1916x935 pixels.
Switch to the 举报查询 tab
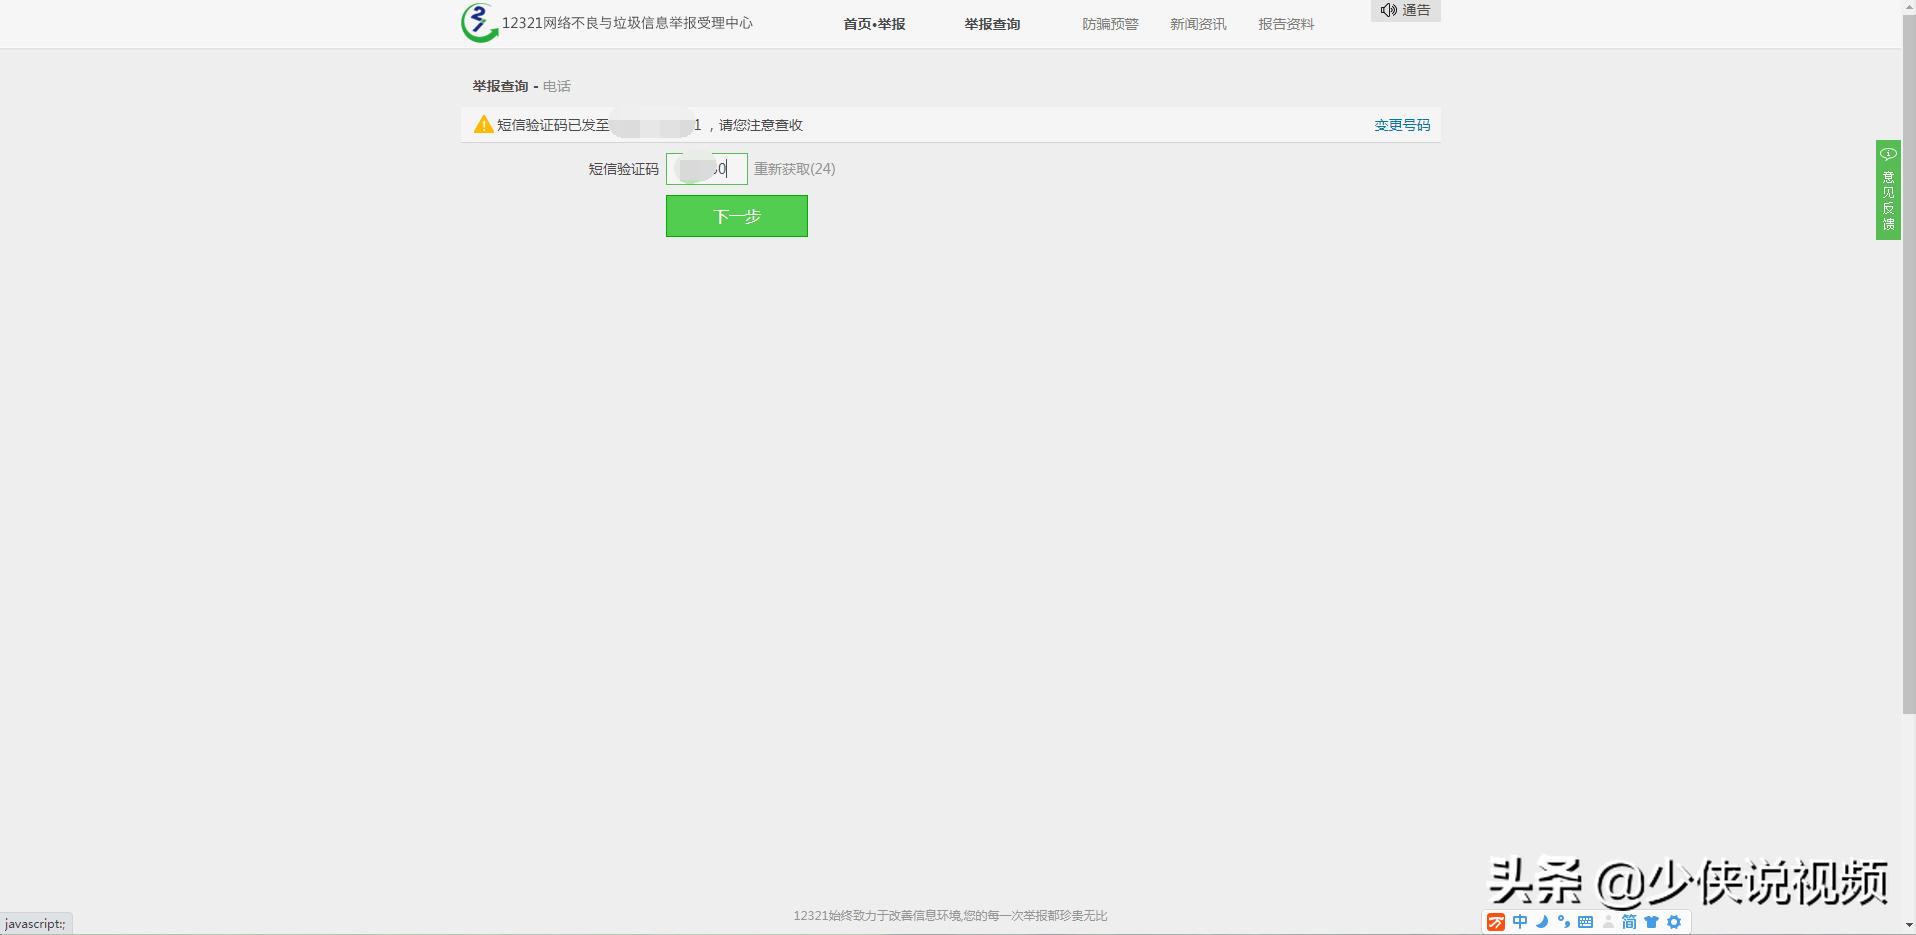[x=991, y=23]
